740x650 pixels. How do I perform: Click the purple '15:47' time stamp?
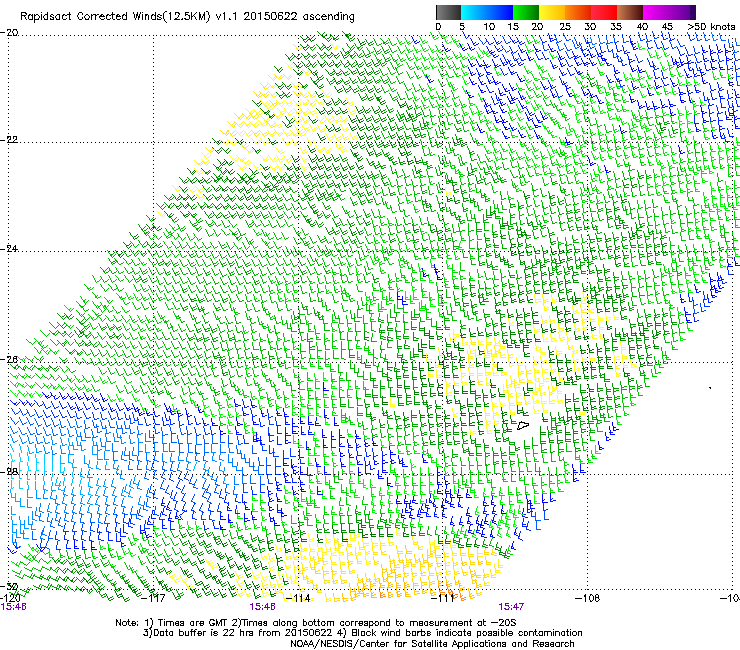pyautogui.click(x=511, y=607)
